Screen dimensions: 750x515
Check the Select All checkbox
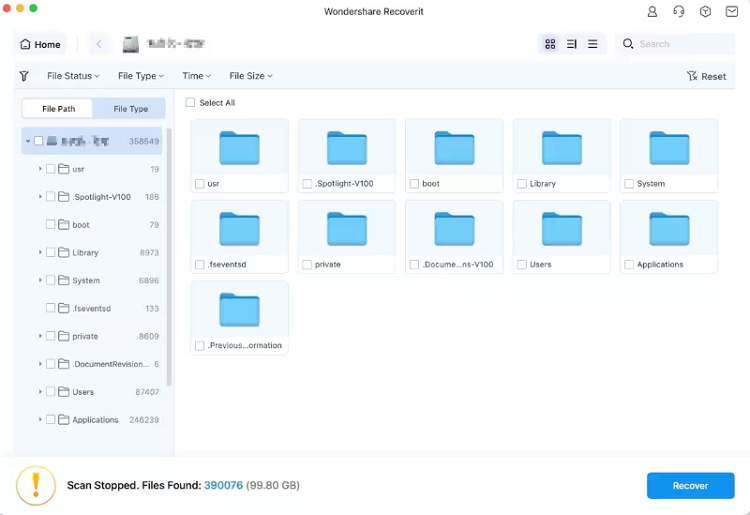tap(190, 102)
